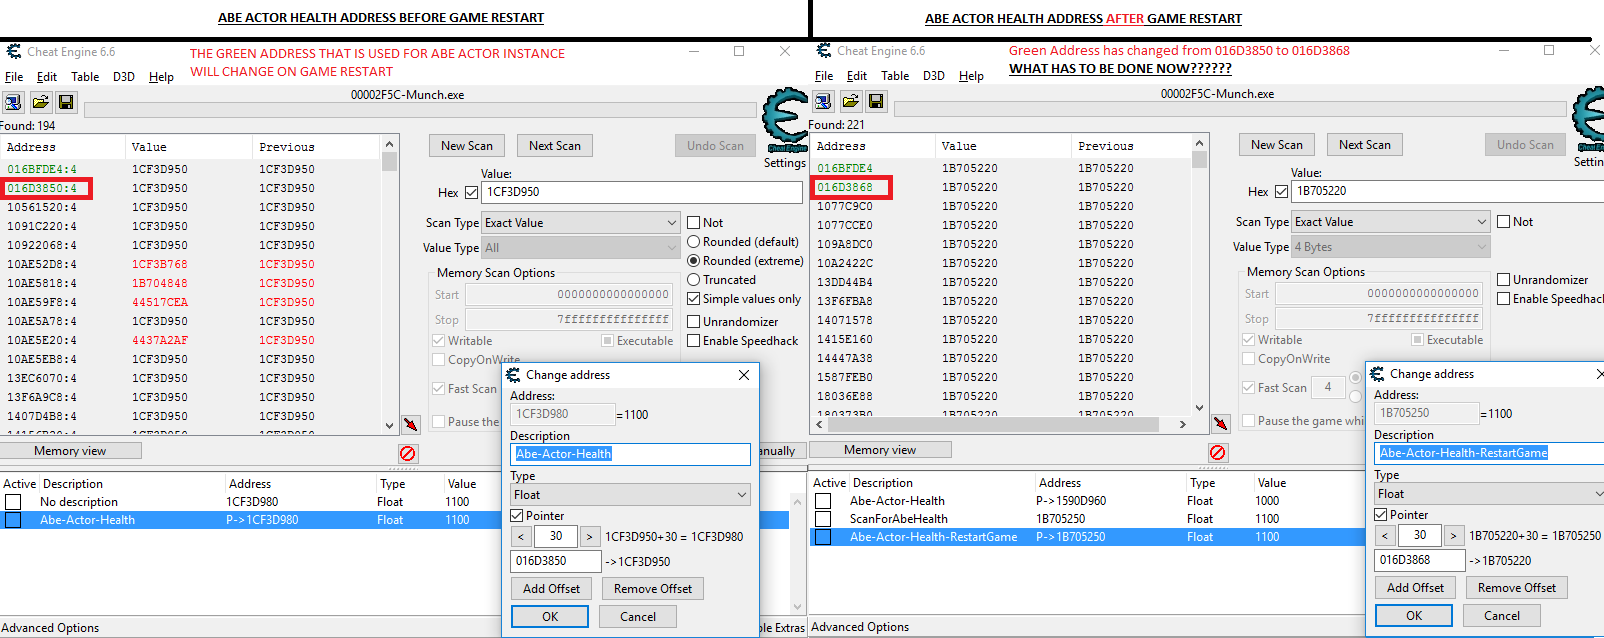The height and width of the screenshot is (638, 1604).
Task: Click the Abe-Actor-Health description text field
Action: [630, 454]
